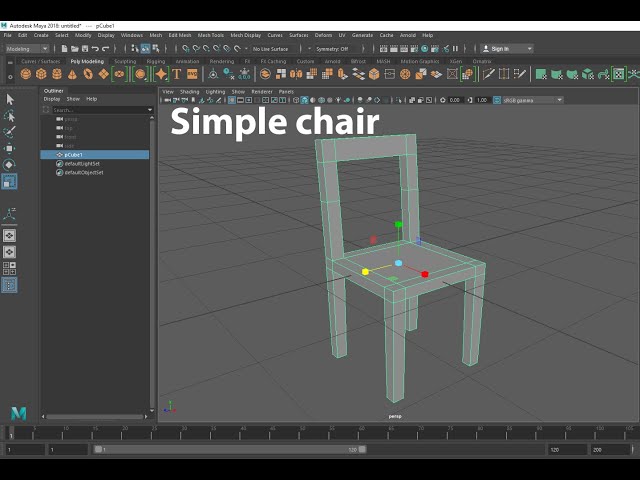Create a polygon cylinder from the shelf
The width and height of the screenshot is (640, 480).
[57, 74]
